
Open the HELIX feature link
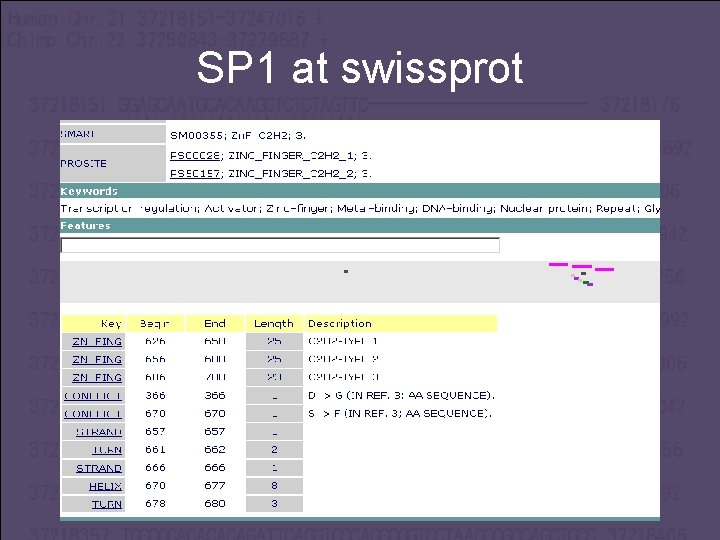(x=106, y=486)
